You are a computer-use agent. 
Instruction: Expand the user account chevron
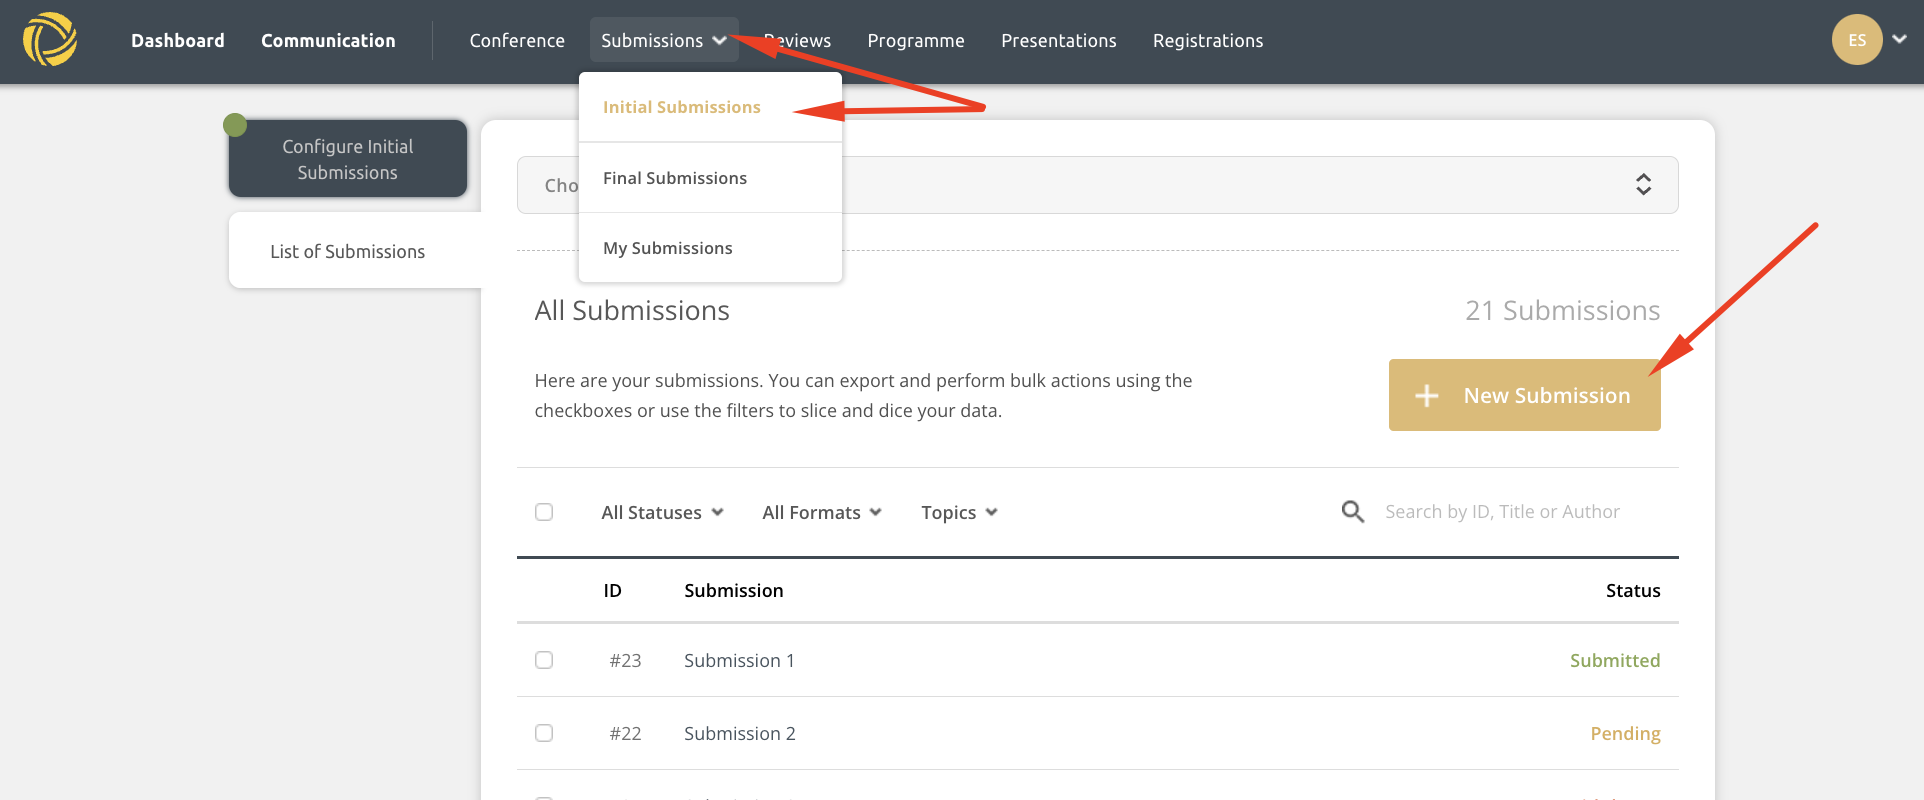[x=1900, y=39]
